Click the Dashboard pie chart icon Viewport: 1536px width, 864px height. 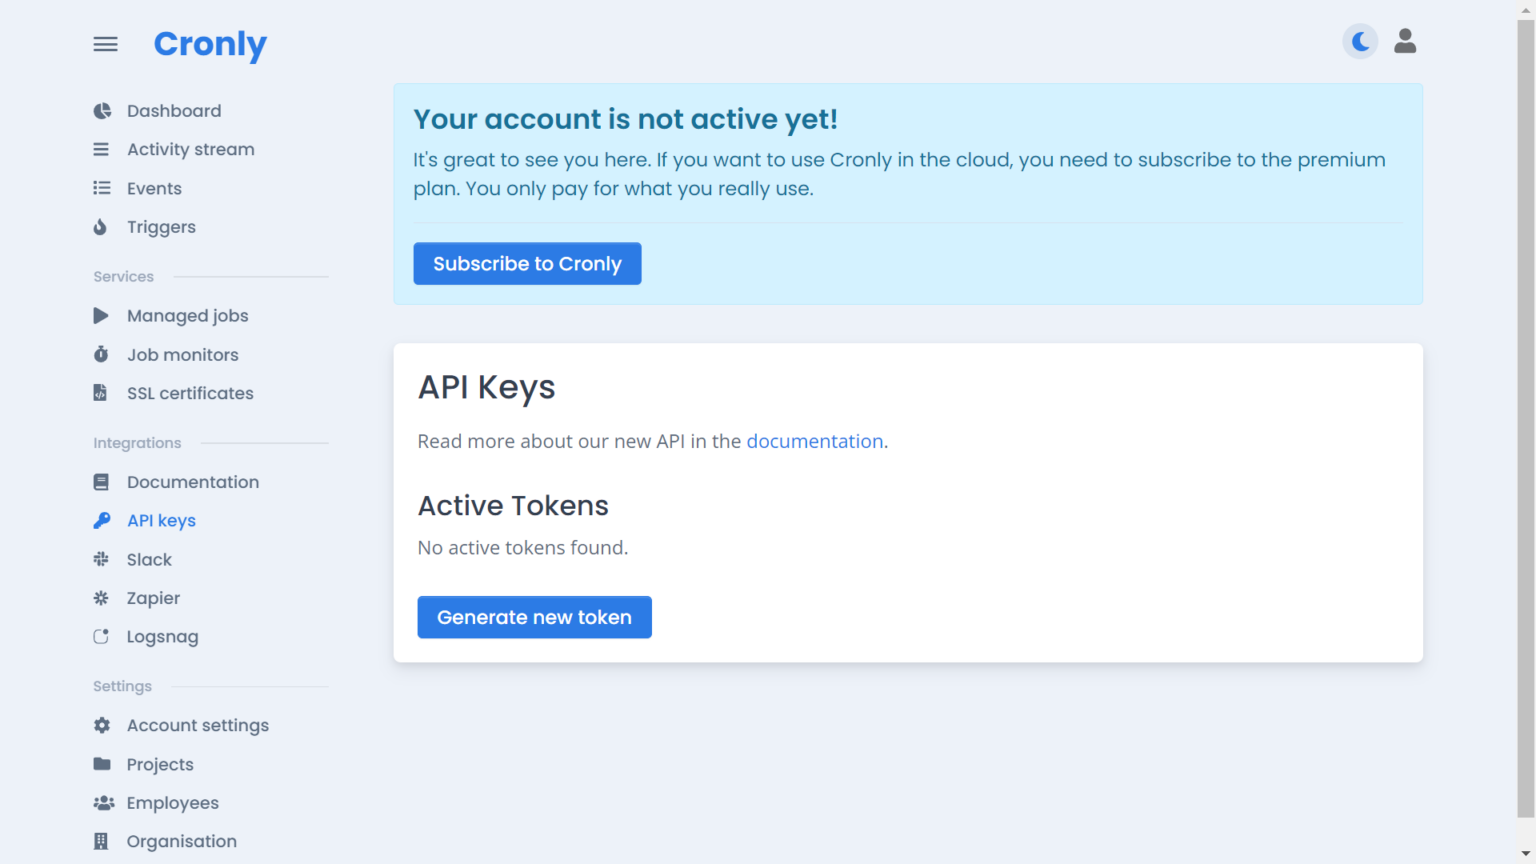coord(102,111)
